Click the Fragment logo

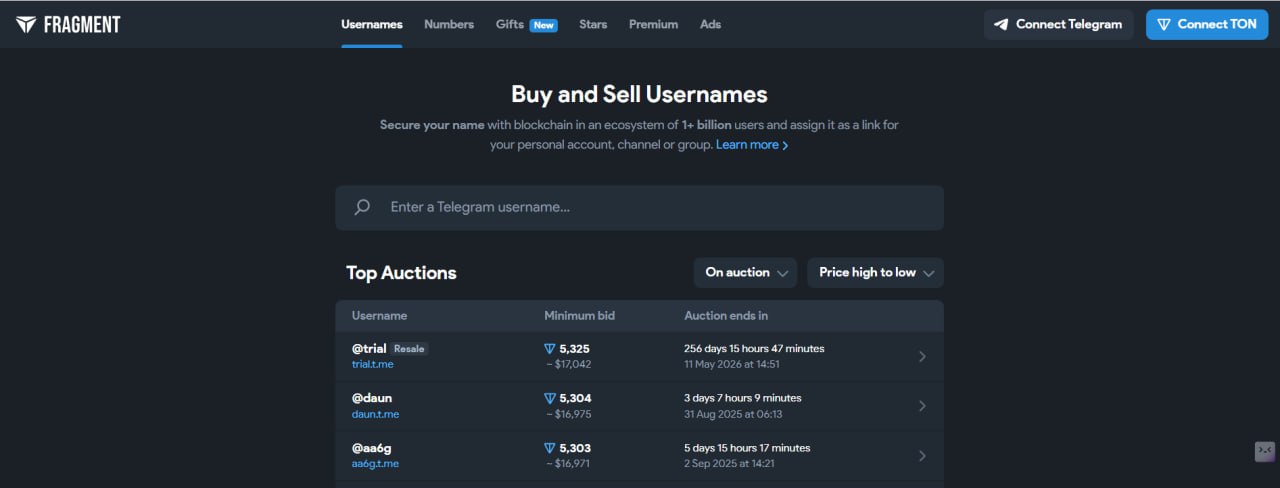(x=68, y=24)
